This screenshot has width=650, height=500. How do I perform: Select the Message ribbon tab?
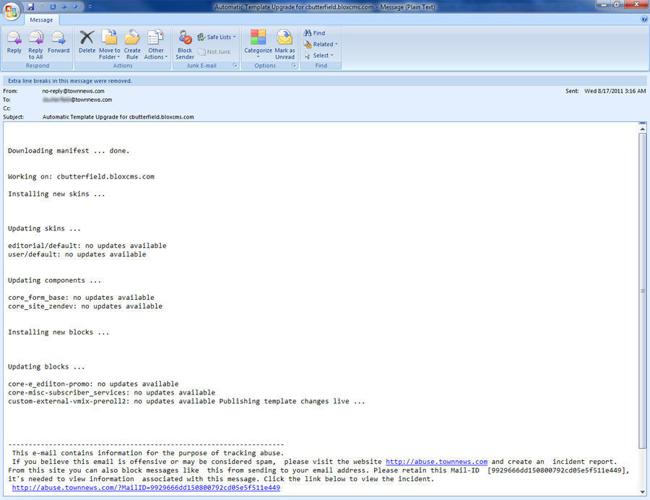coord(41,20)
